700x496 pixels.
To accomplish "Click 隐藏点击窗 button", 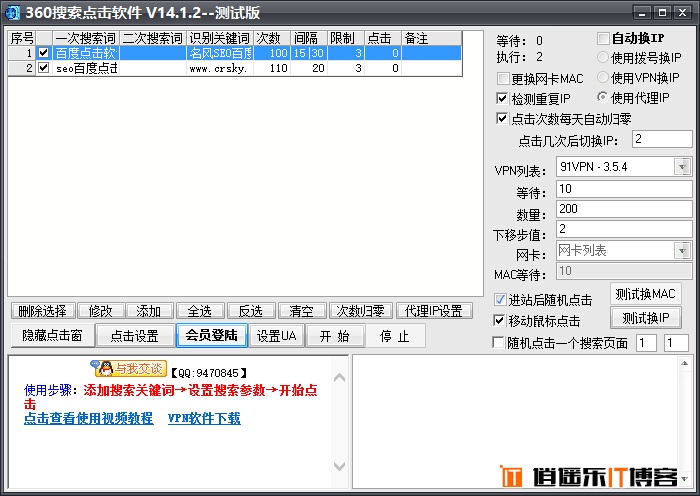I will (x=53, y=335).
